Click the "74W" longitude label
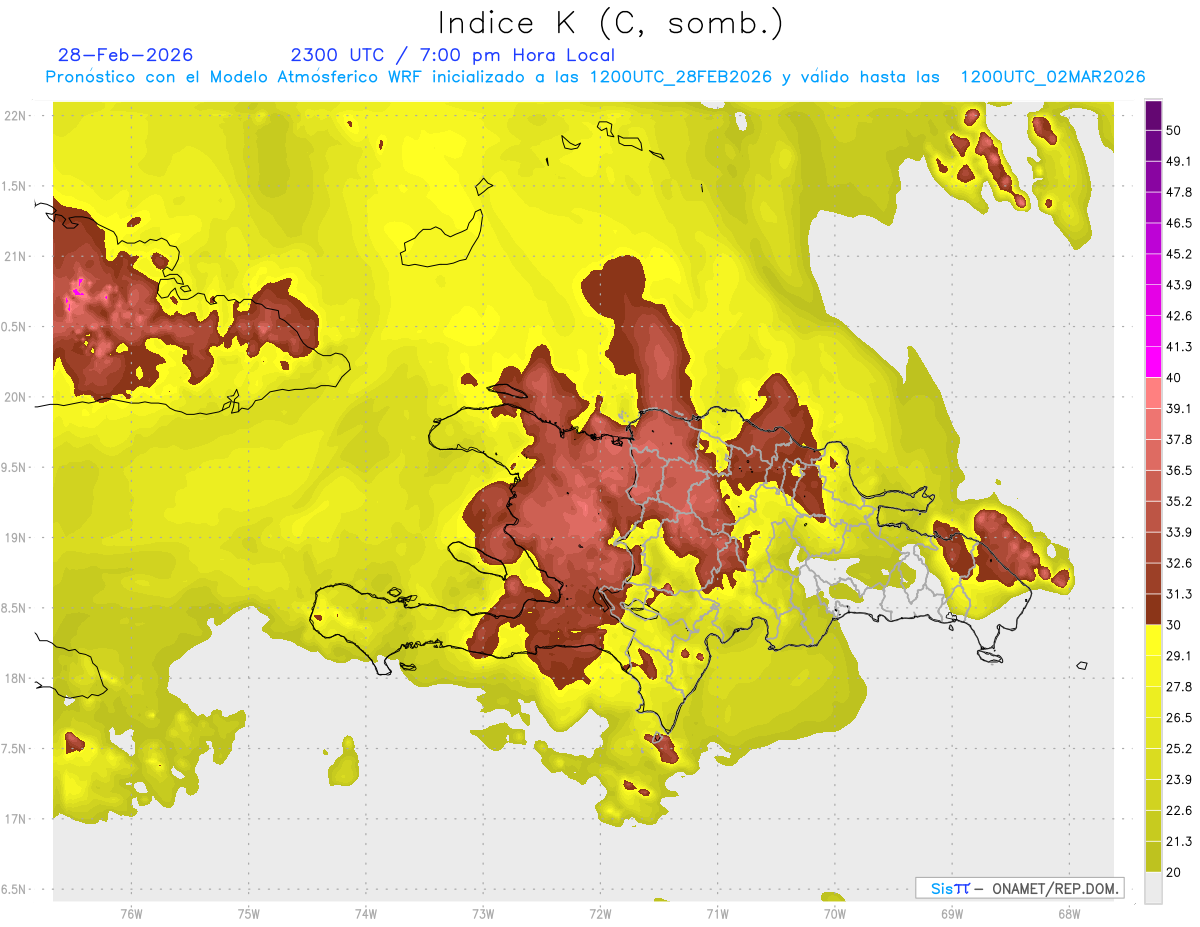This screenshot has width=1200, height=927. point(366,914)
